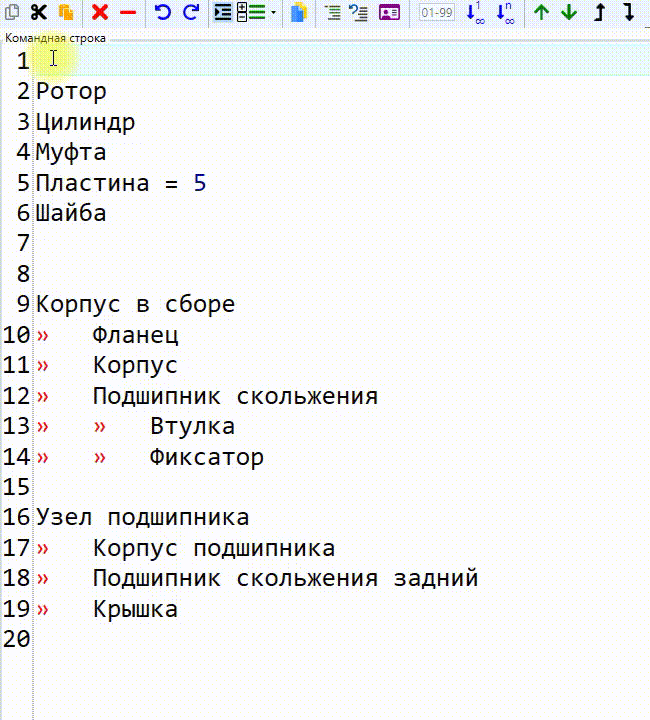The height and width of the screenshot is (720, 650).
Task: Click the green tree list structure icon
Action: pos(251,12)
